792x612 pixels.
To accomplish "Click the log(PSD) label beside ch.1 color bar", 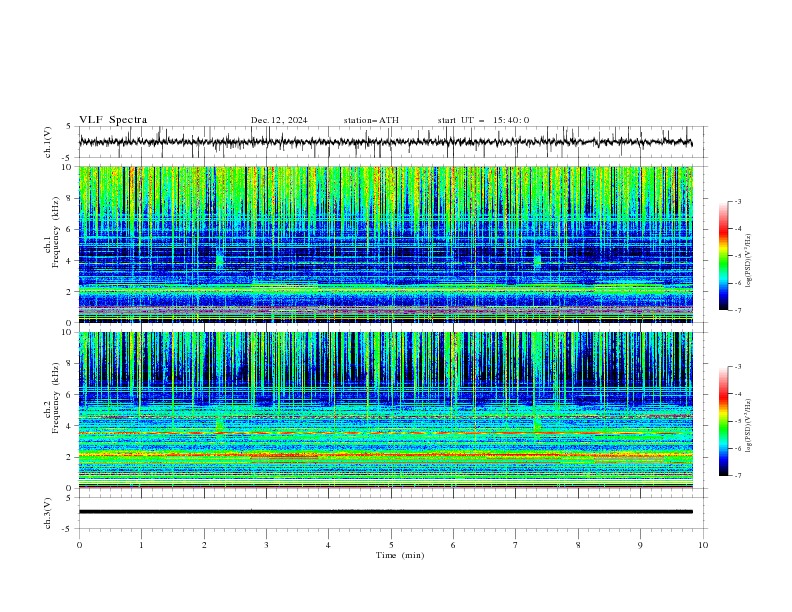I will pos(748,261).
